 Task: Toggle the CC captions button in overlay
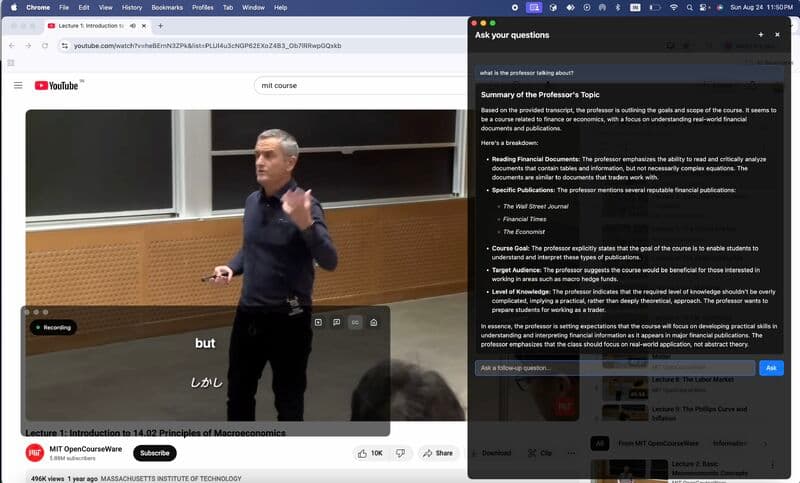[x=354, y=322]
